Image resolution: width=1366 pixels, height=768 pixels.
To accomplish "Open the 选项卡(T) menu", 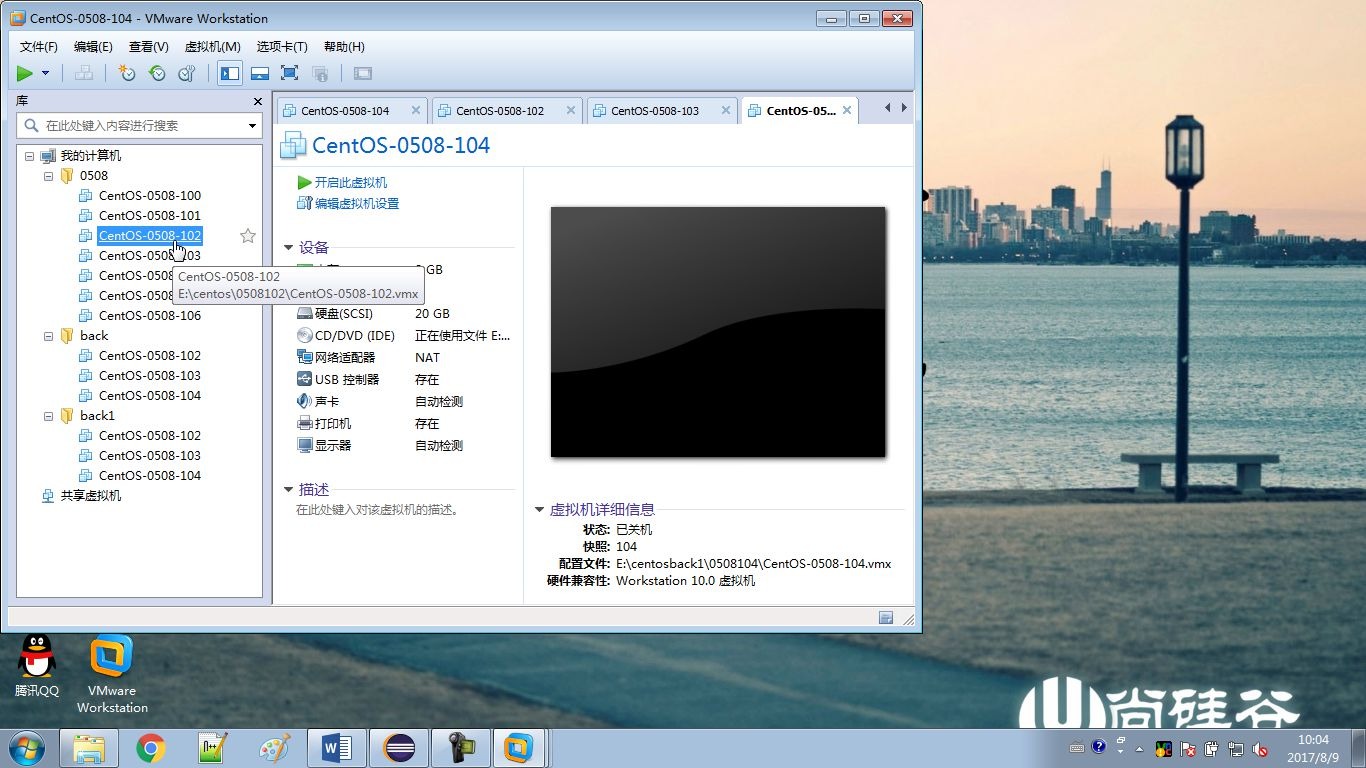I will [282, 47].
